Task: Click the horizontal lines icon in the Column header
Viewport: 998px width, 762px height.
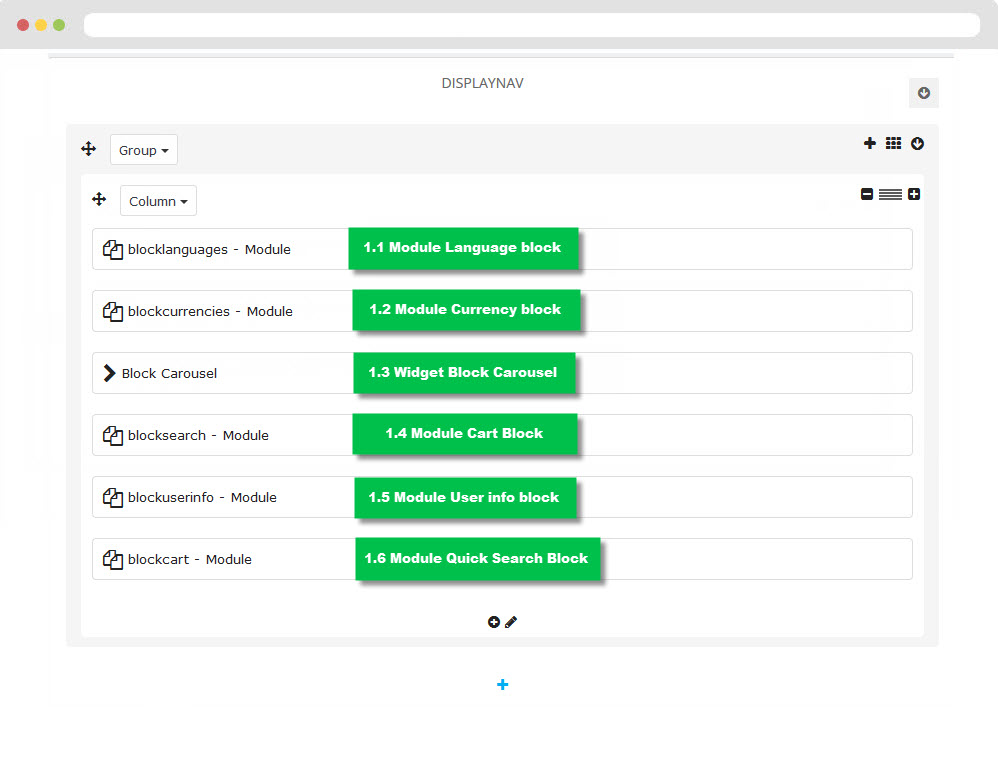Action: click(890, 194)
